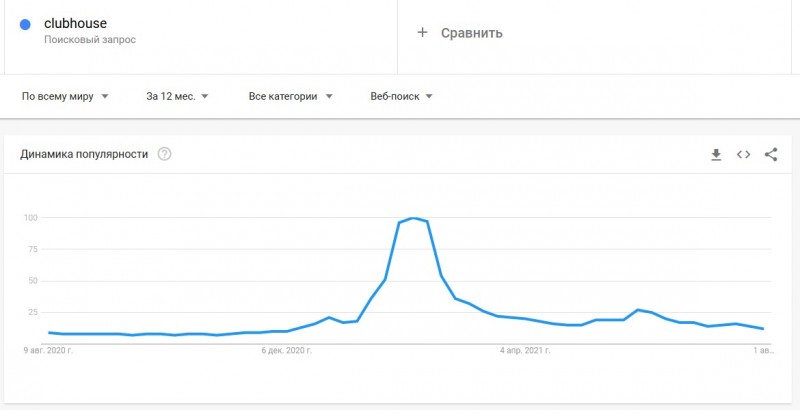Open the embed code icon
This screenshot has width=800, height=410.
743,155
